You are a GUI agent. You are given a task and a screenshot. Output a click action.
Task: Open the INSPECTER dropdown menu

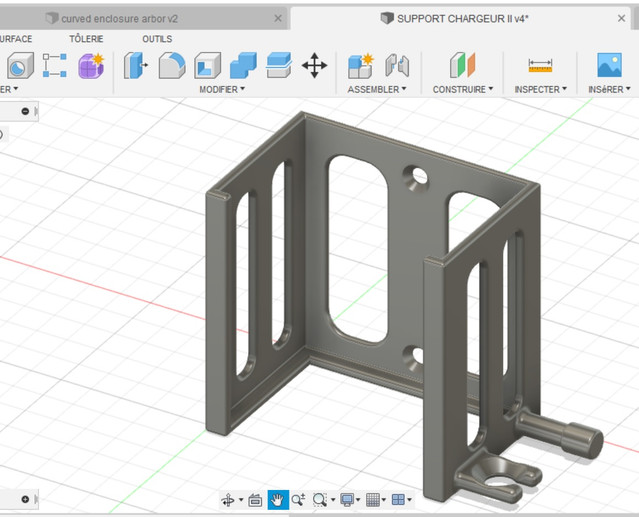point(541,90)
